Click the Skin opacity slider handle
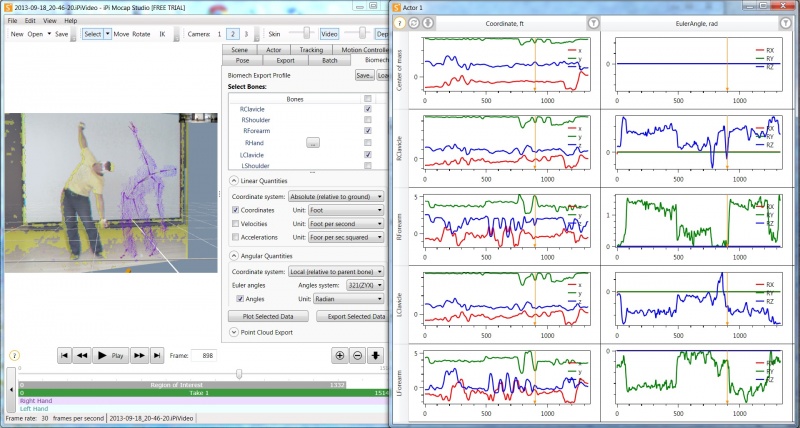This screenshot has width=800, height=428. 307,33
